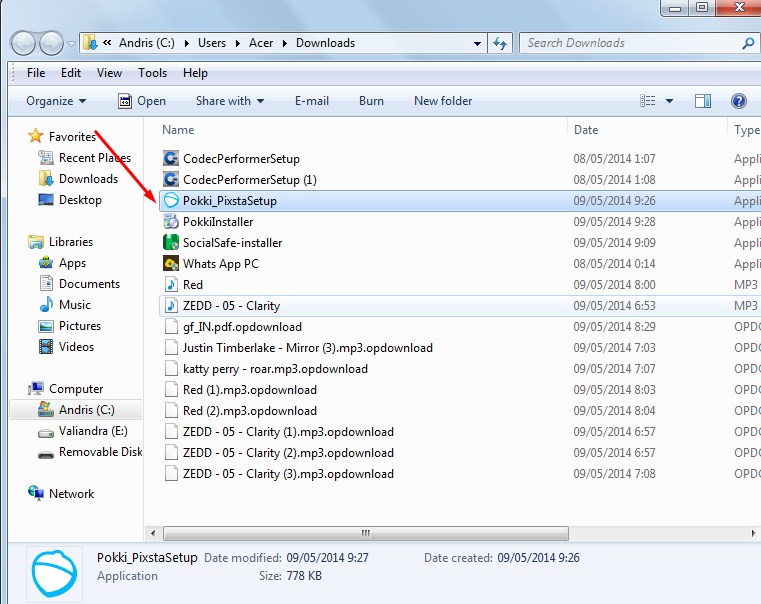Open the Help menu
The width and height of the screenshot is (761, 604).
coord(195,73)
